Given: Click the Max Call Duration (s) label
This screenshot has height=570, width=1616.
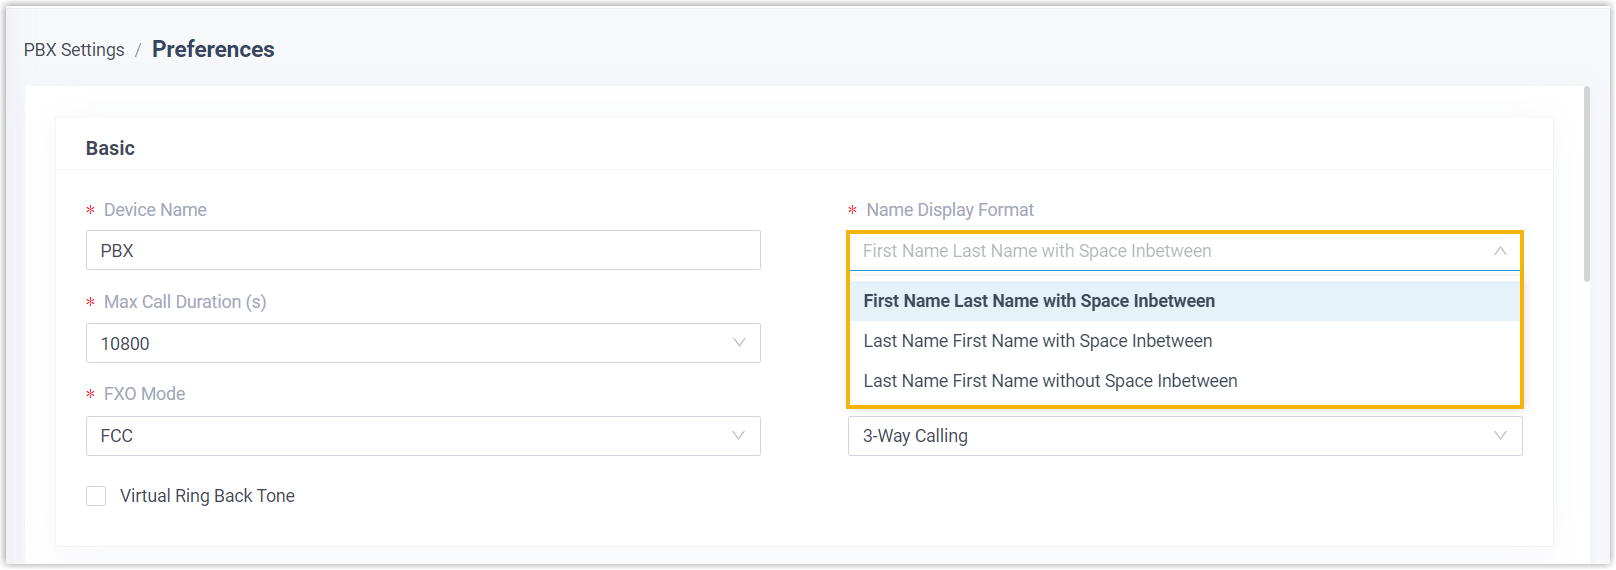Looking at the screenshot, I should click(x=185, y=302).
